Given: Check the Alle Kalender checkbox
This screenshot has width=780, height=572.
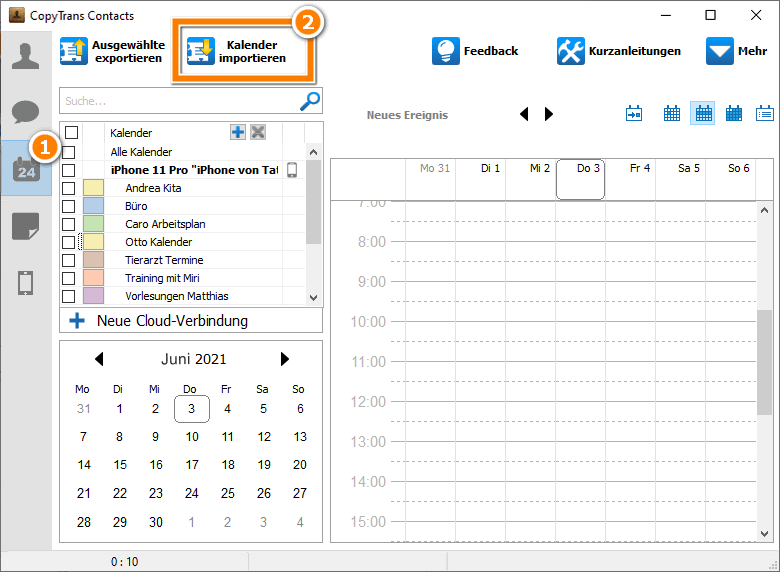Looking at the screenshot, I should point(69,152).
